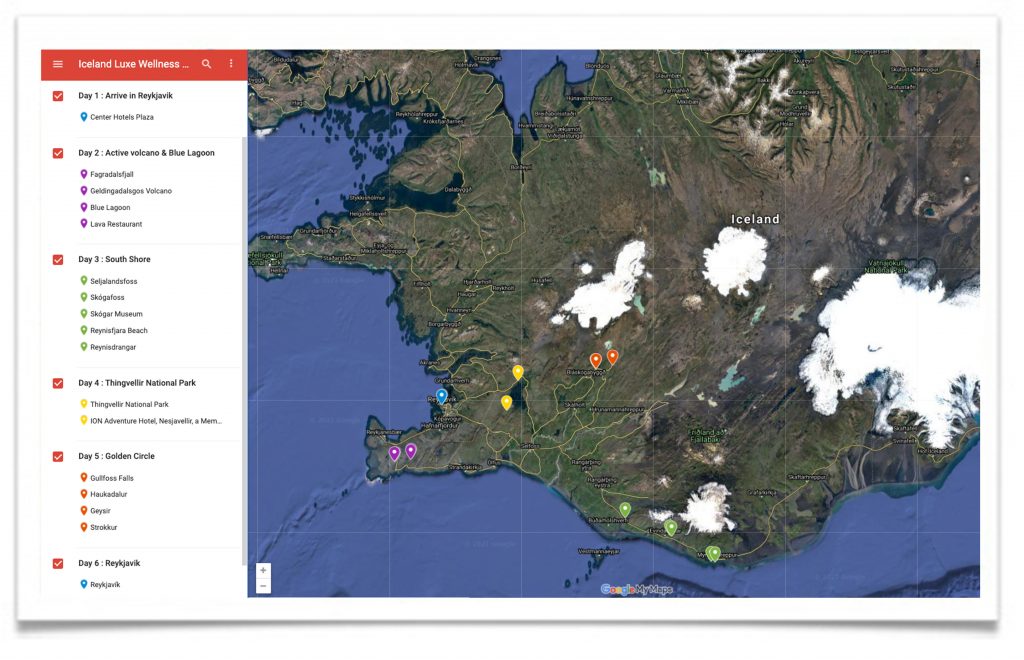Click the Google My Maps logo on the map
Image resolution: width=1024 pixels, height=660 pixels.
636,589
